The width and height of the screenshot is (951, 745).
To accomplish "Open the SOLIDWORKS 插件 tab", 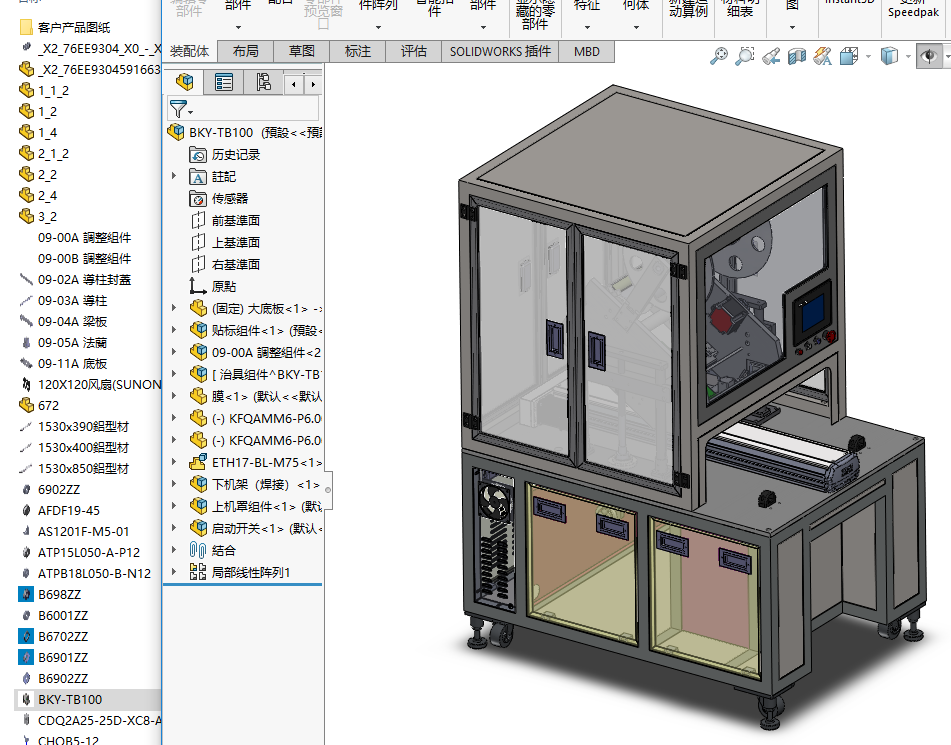I will pos(499,51).
